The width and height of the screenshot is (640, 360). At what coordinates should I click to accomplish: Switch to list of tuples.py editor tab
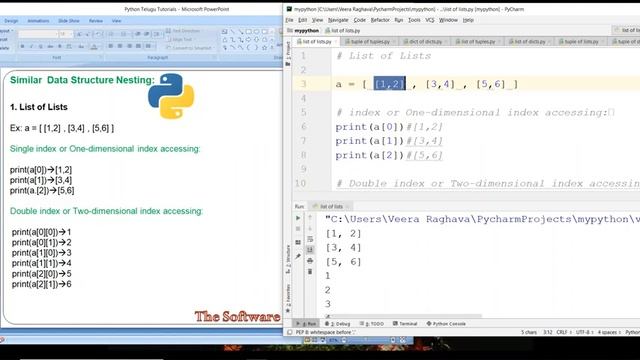476,42
